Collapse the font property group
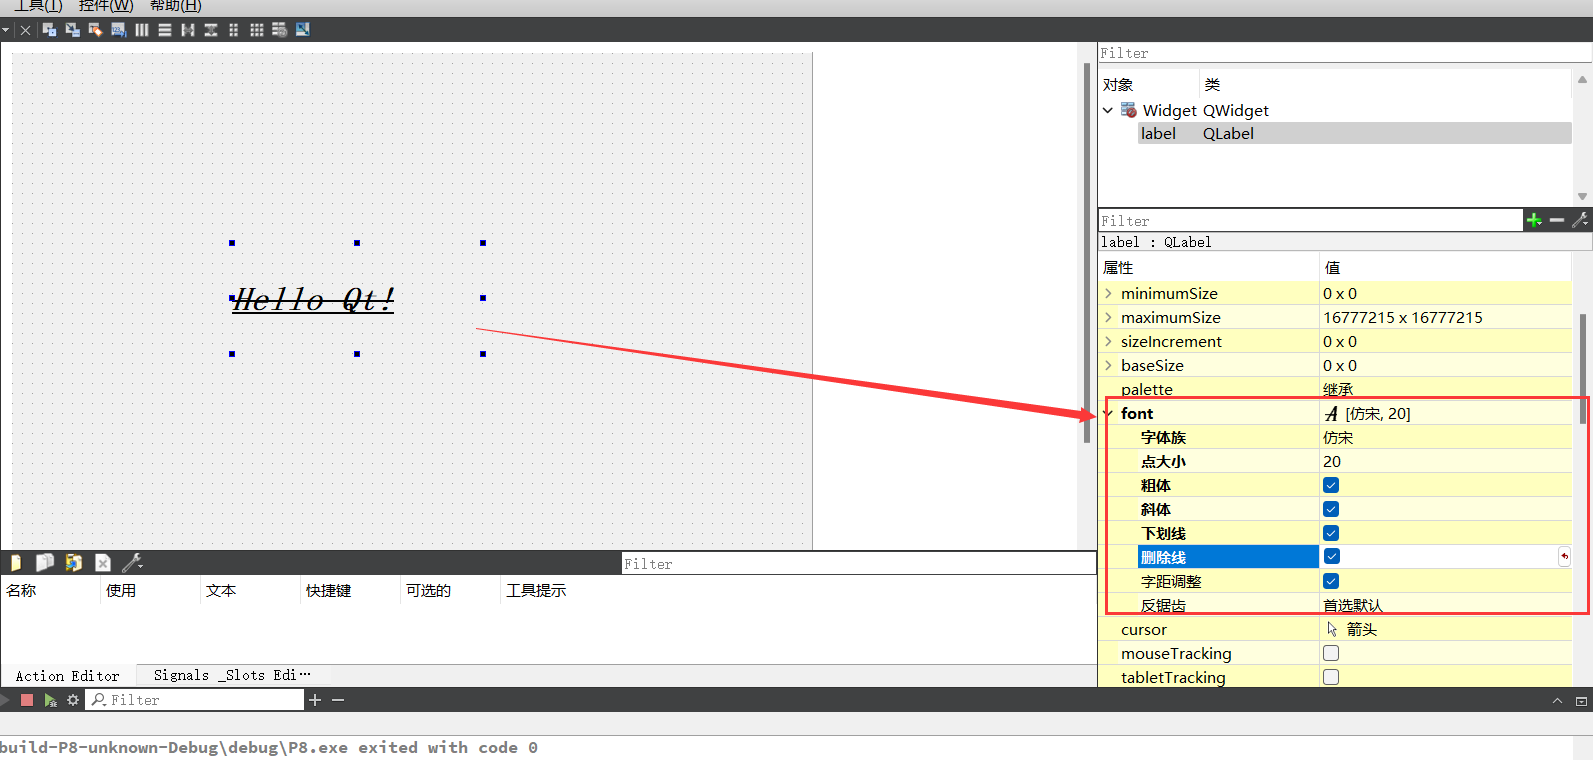Viewport: 1593px width, 760px height. [1108, 413]
